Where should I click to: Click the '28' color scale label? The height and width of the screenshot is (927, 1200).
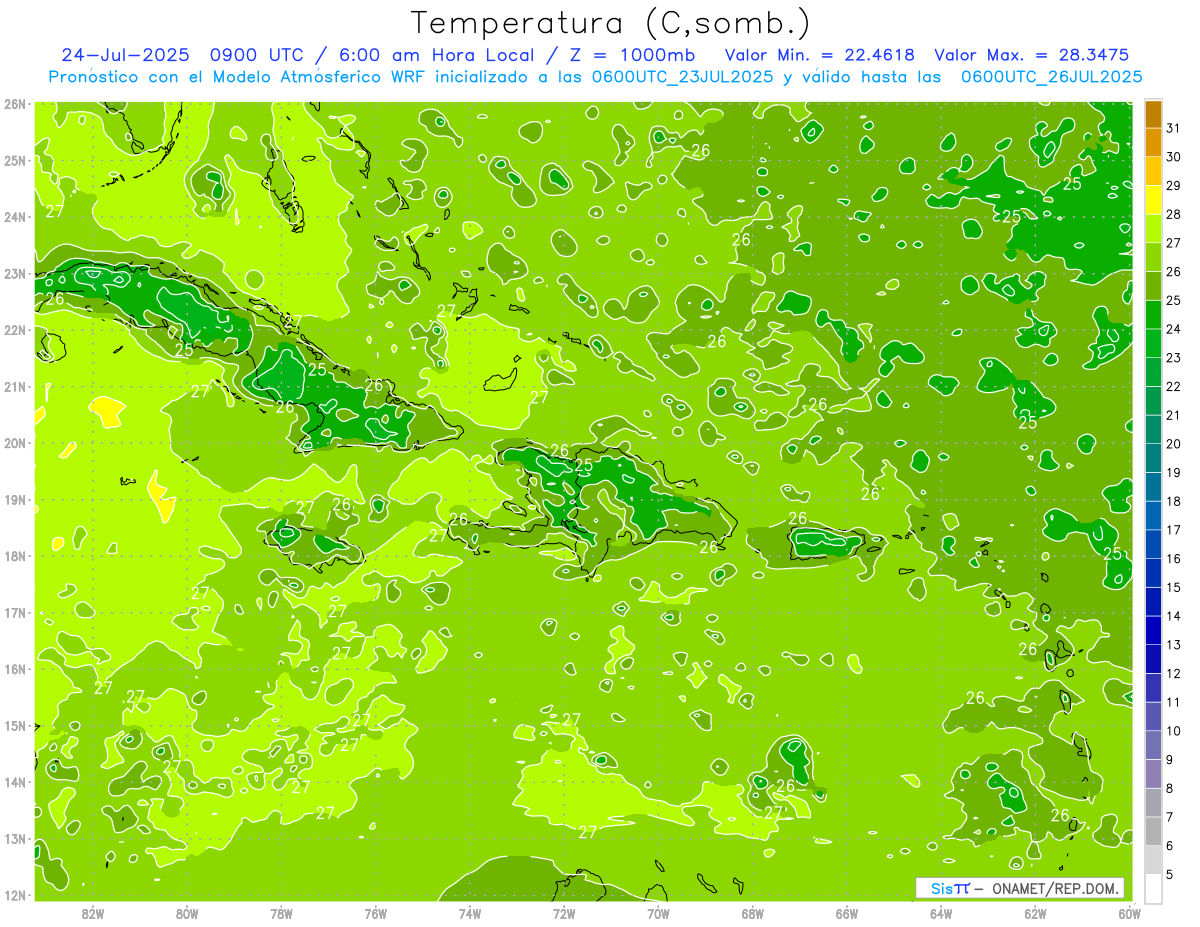pos(1174,214)
